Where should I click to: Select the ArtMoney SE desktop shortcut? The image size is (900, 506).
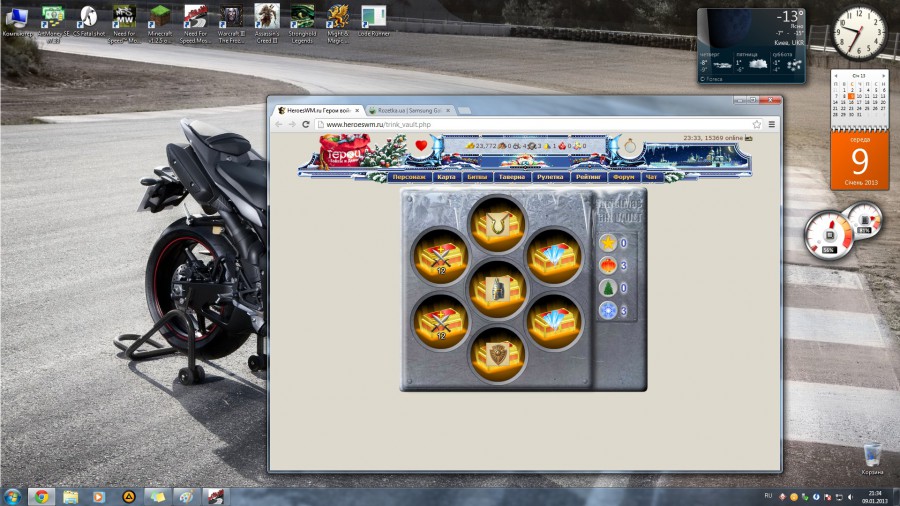coord(53,24)
